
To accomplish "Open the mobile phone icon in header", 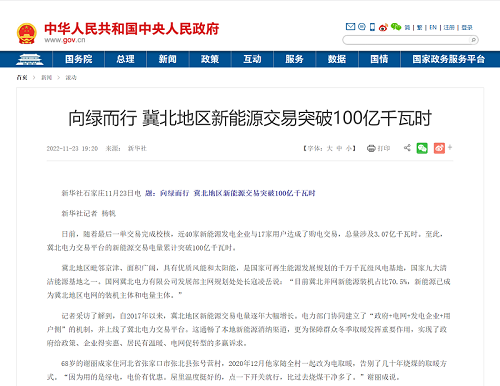I will tap(372, 27).
